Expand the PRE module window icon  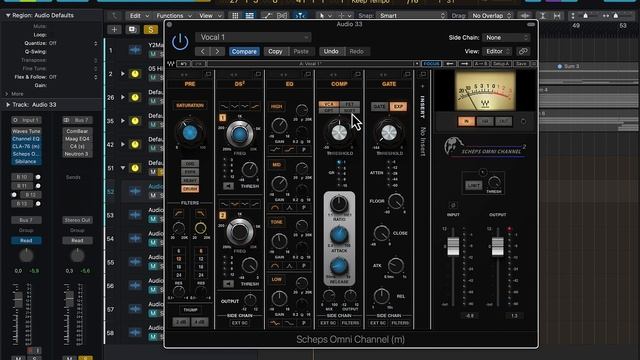tap(208, 74)
